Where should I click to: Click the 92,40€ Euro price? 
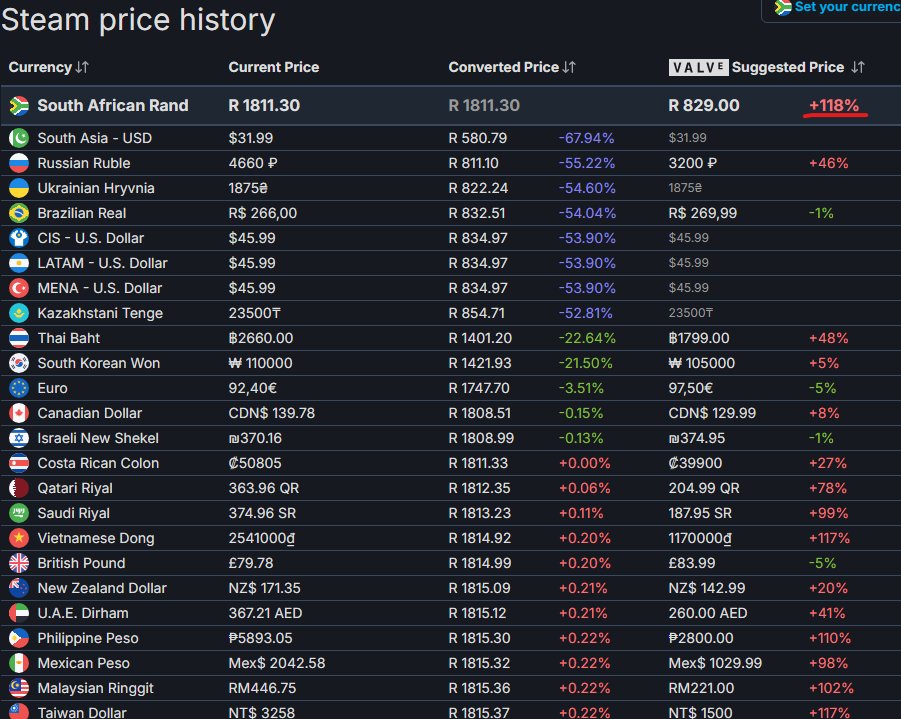(253, 389)
